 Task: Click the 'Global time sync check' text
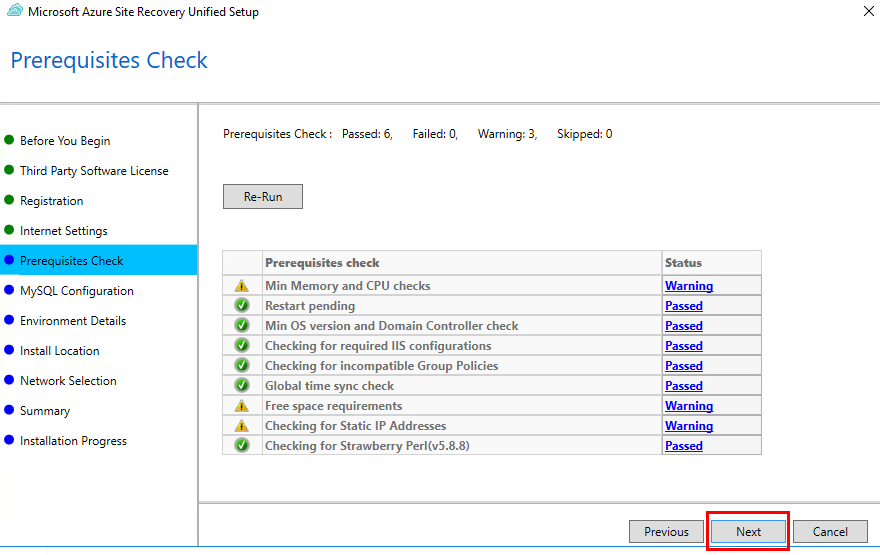point(329,386)
